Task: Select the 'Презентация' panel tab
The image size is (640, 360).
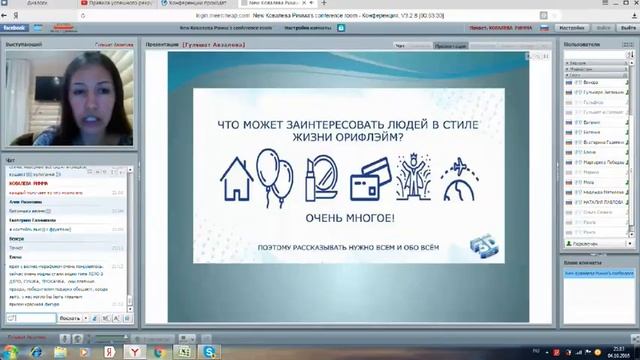Action: [450, 46]
